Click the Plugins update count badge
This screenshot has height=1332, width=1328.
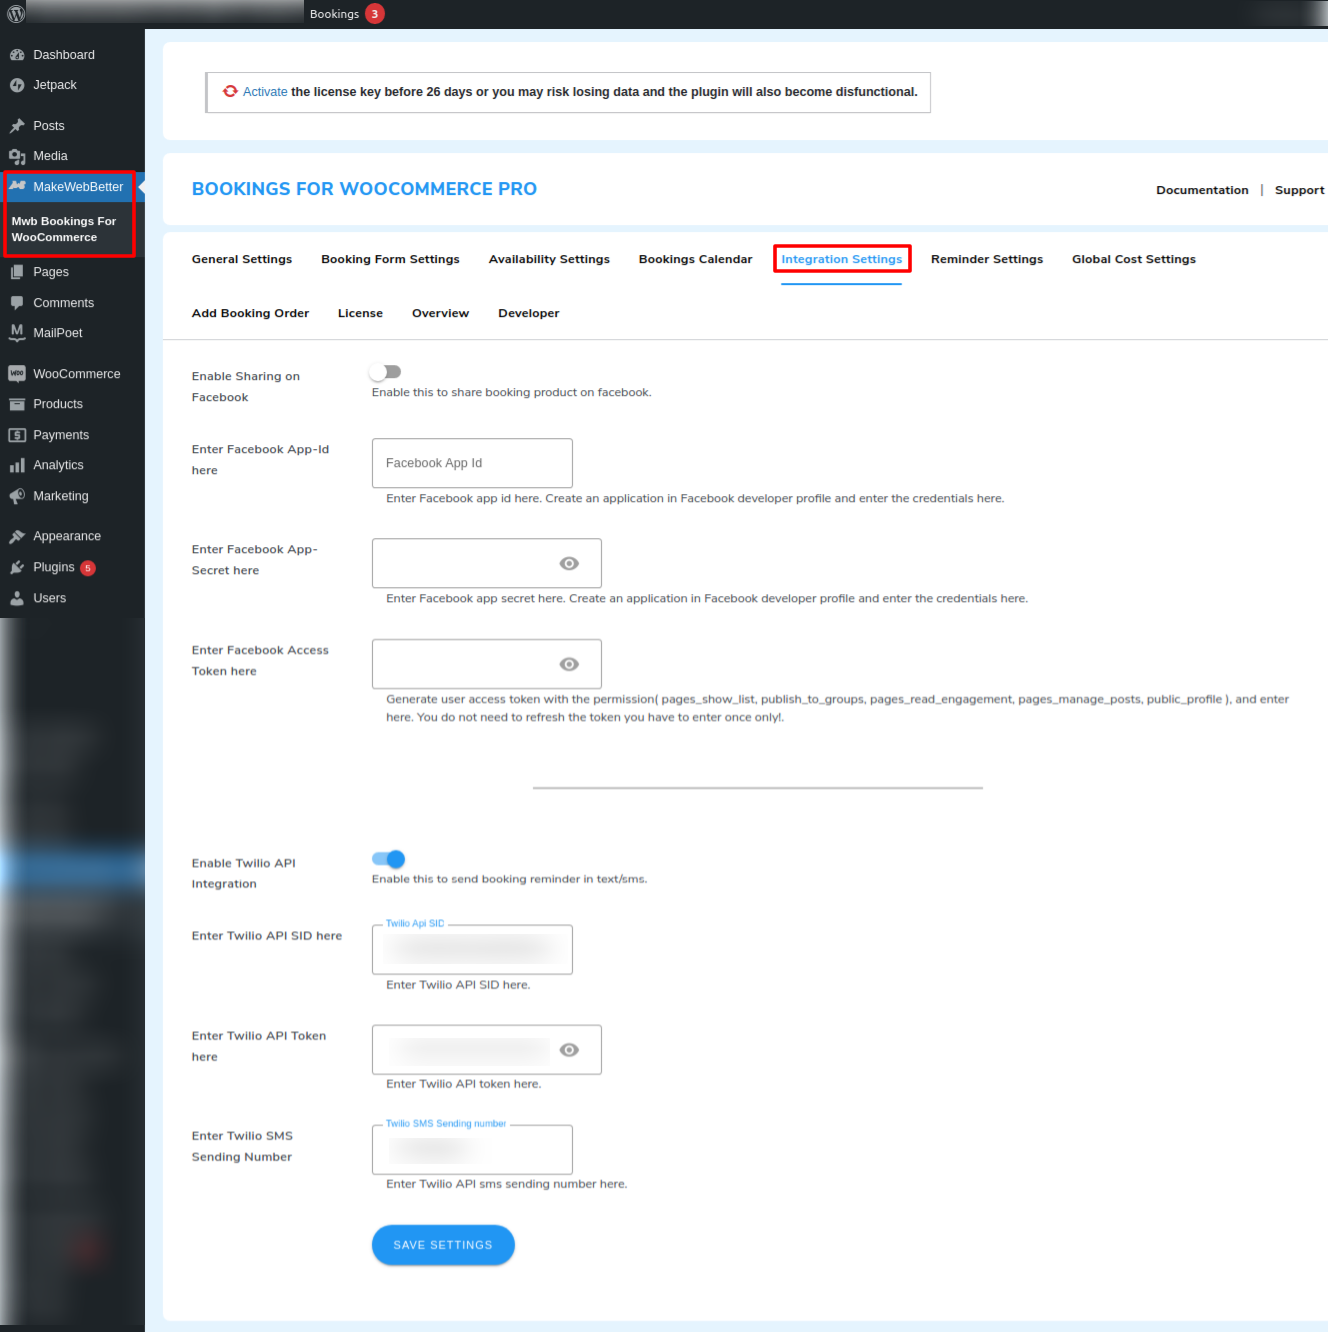(x=88, y=568)
